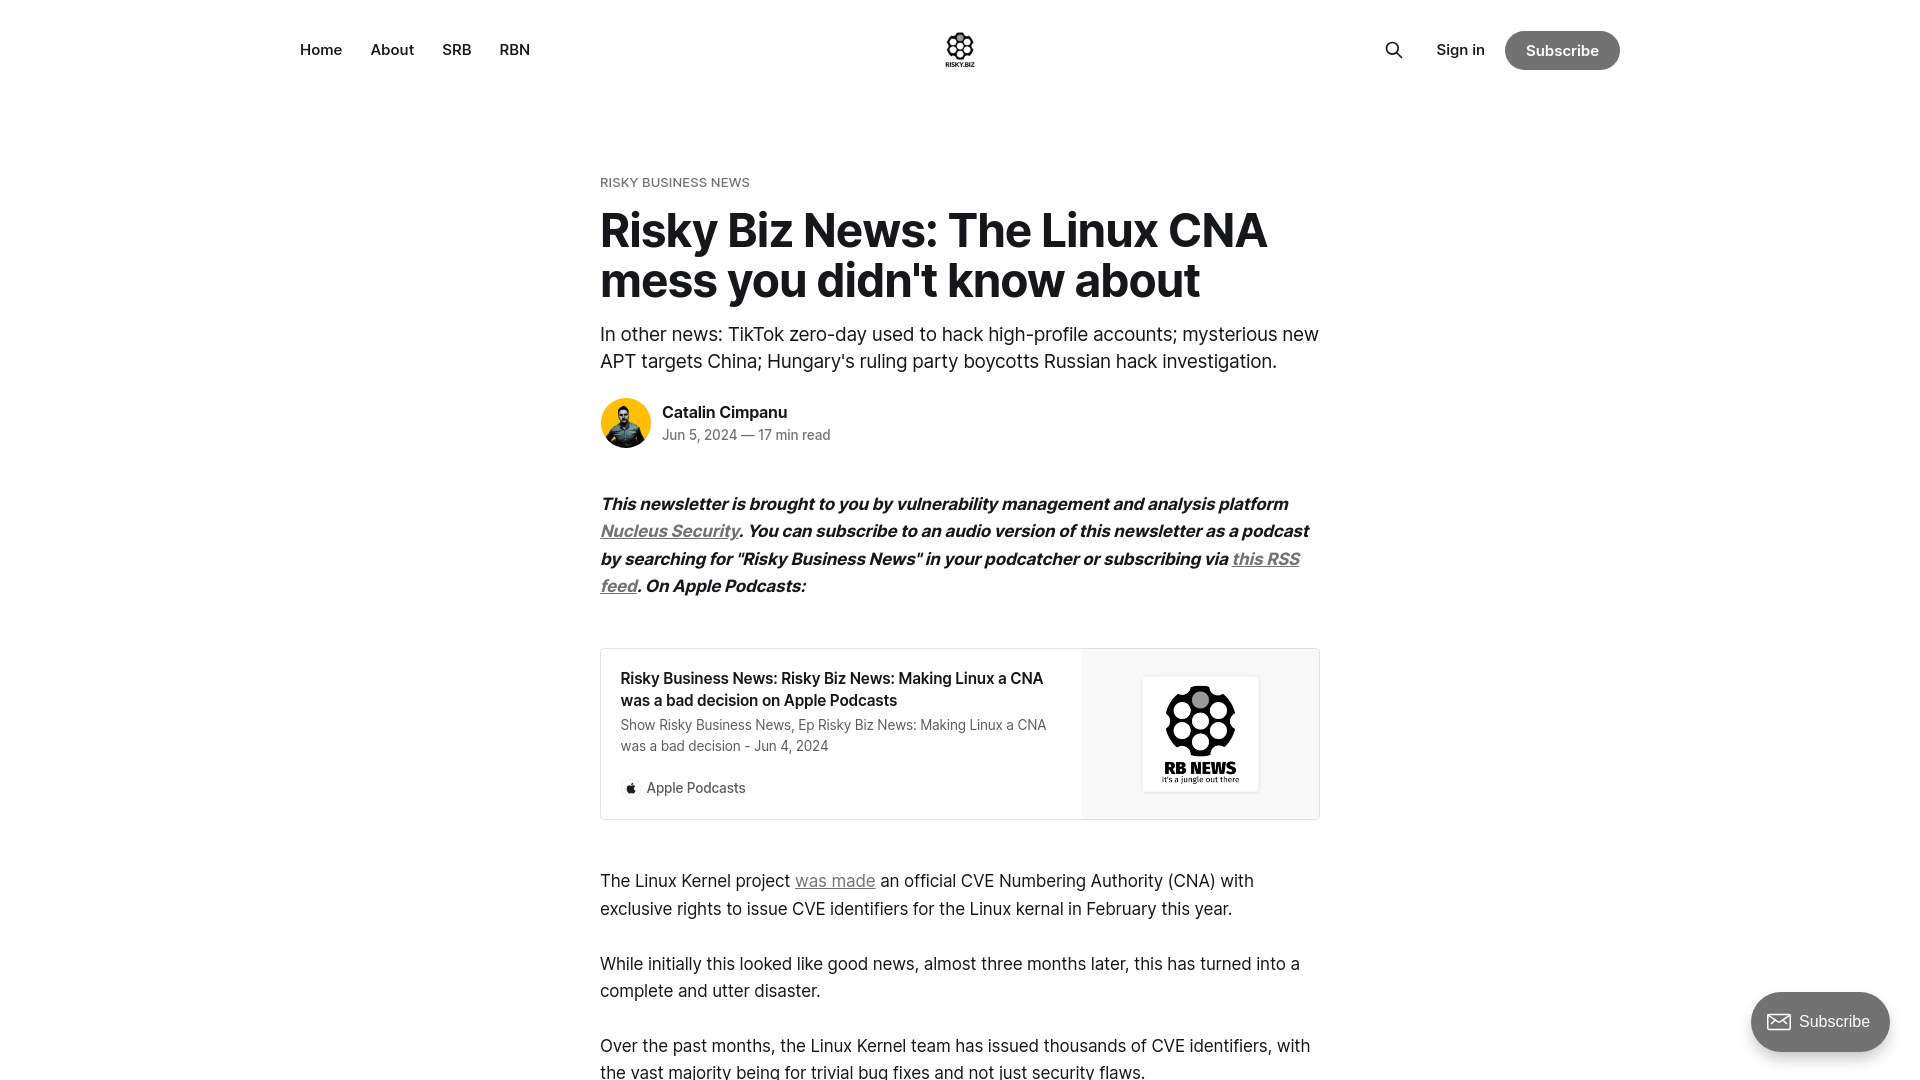1920x1080 pixels.
Task: Click the search magnifying glass icon
Action: tap(1394, 50)
